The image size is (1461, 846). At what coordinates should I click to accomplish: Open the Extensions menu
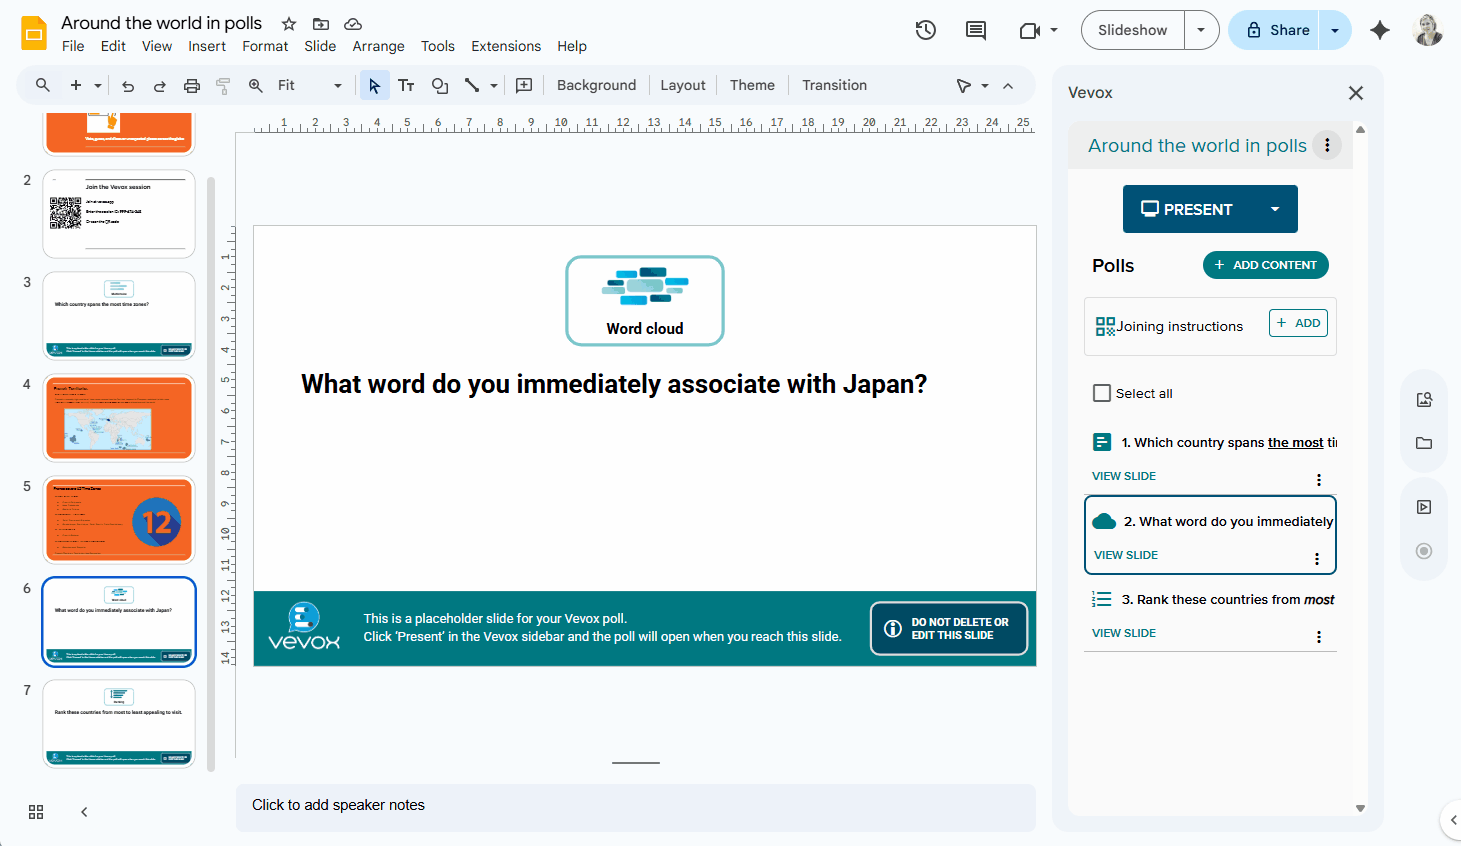[x=505, y=46]
